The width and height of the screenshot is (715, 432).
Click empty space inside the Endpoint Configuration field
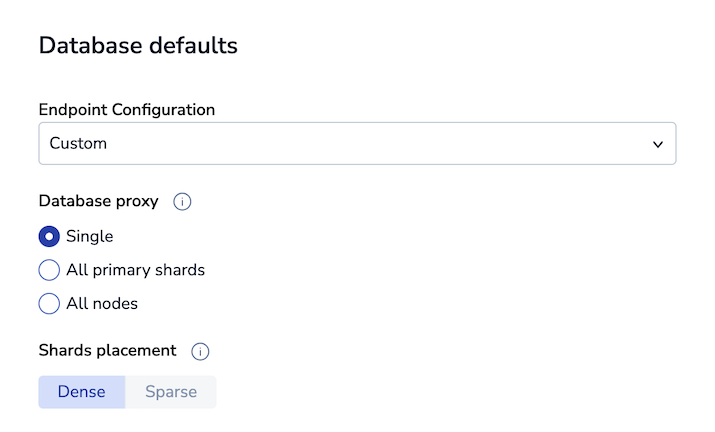click(400, 143)
